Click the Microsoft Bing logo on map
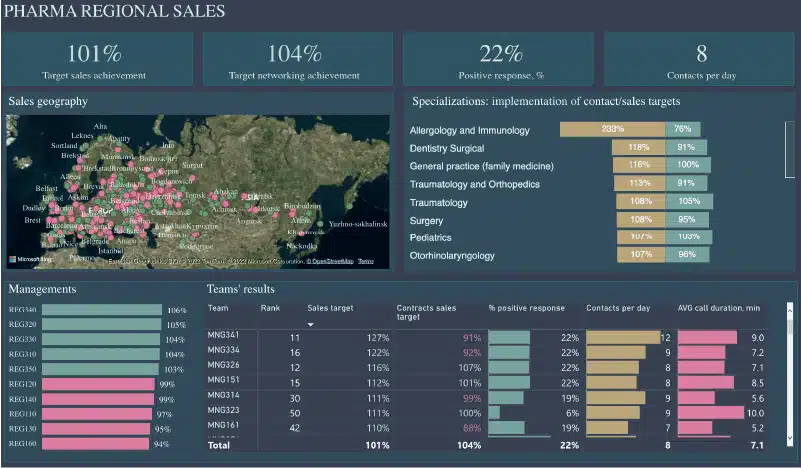Screen dimensions: 801x468 tap(30, 260)
